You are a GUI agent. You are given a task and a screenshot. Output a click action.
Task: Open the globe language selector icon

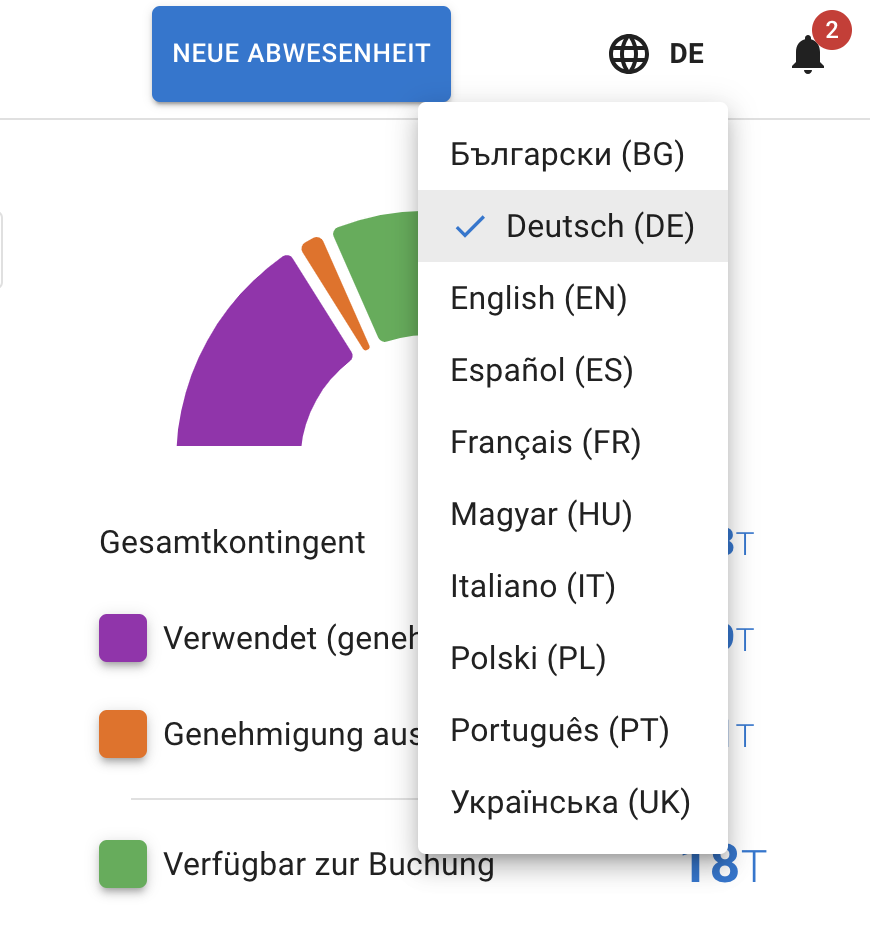[628, 53]
